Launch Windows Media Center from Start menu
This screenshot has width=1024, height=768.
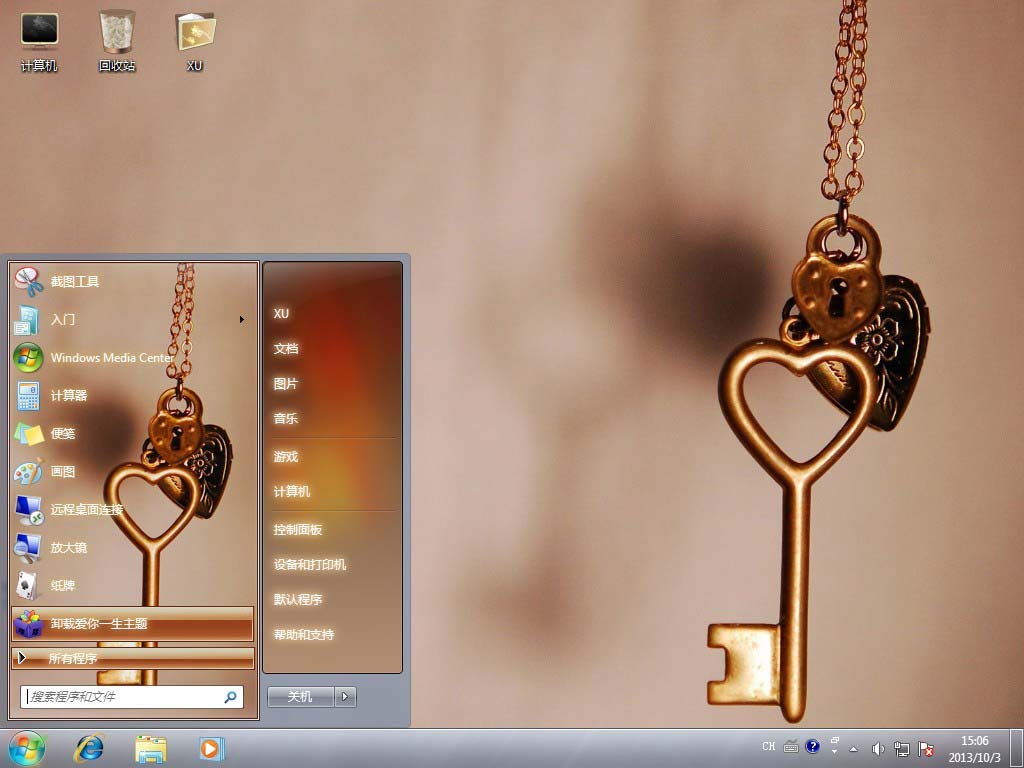111,357
